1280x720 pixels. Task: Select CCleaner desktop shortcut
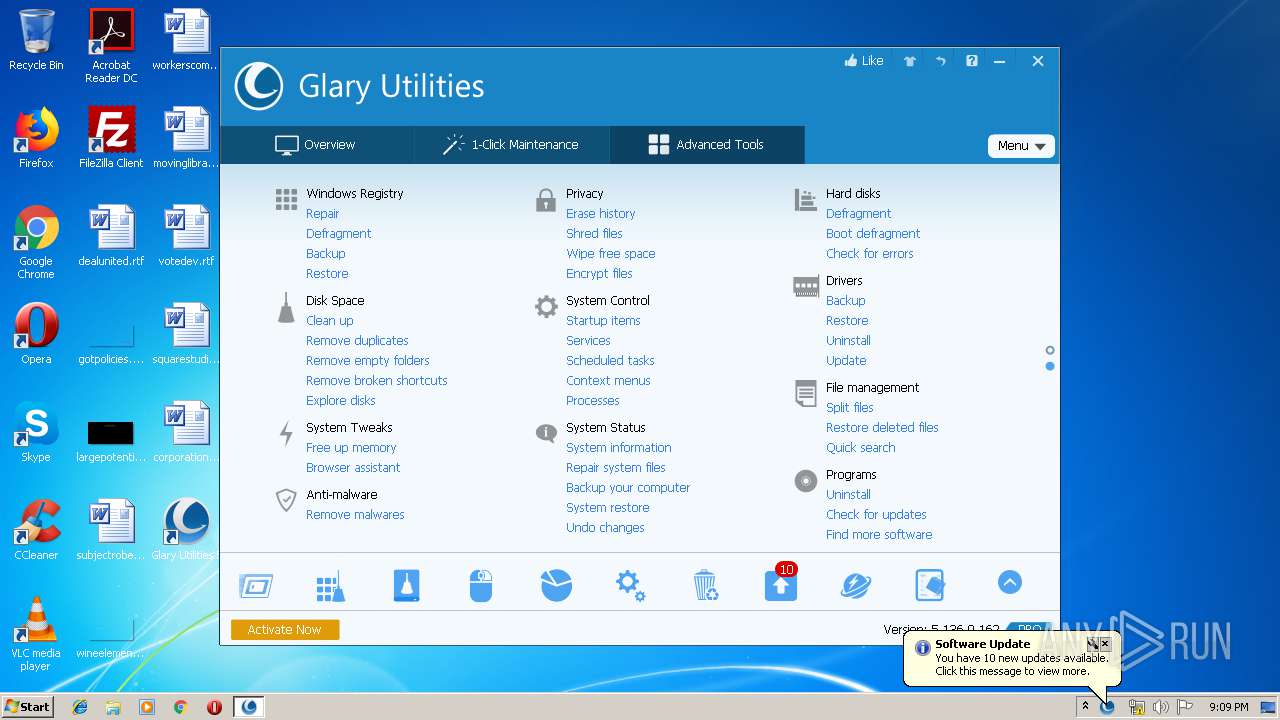click(36, 530)
